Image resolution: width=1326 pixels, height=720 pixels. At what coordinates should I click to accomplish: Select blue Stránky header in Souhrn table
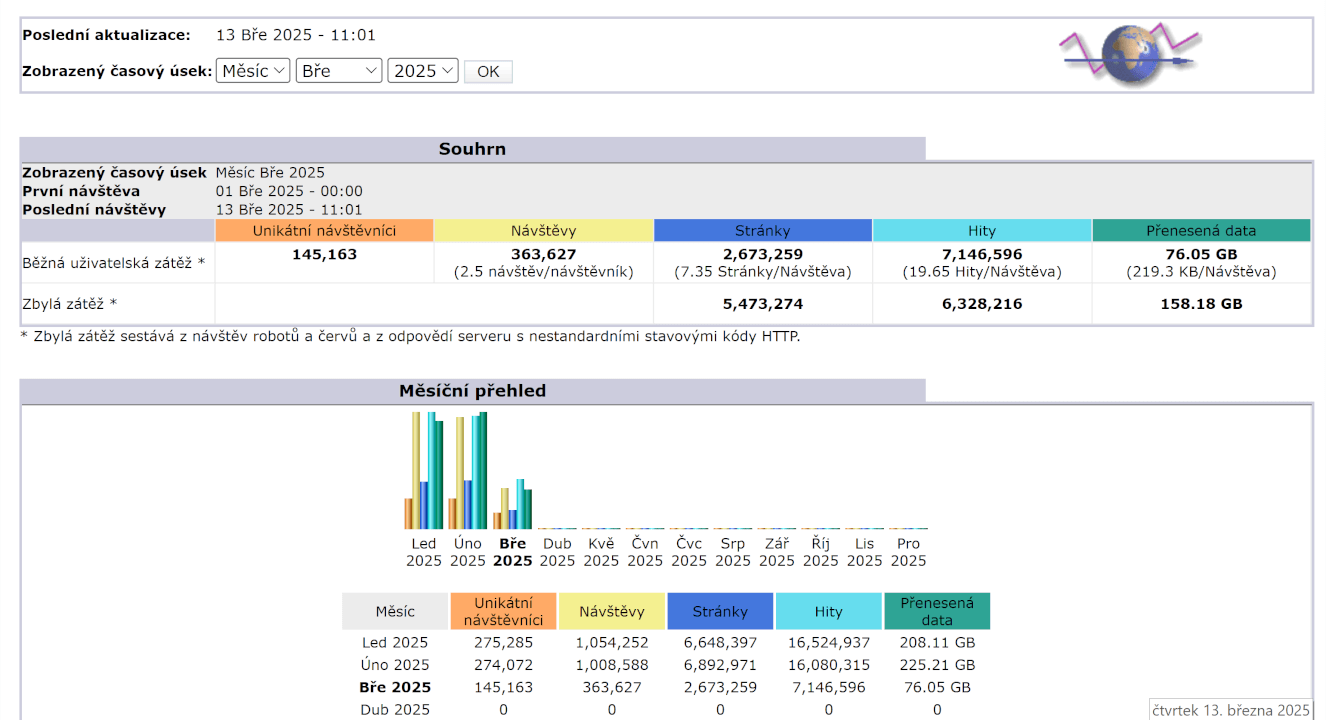pyautogui.click(x=762, y=231)
